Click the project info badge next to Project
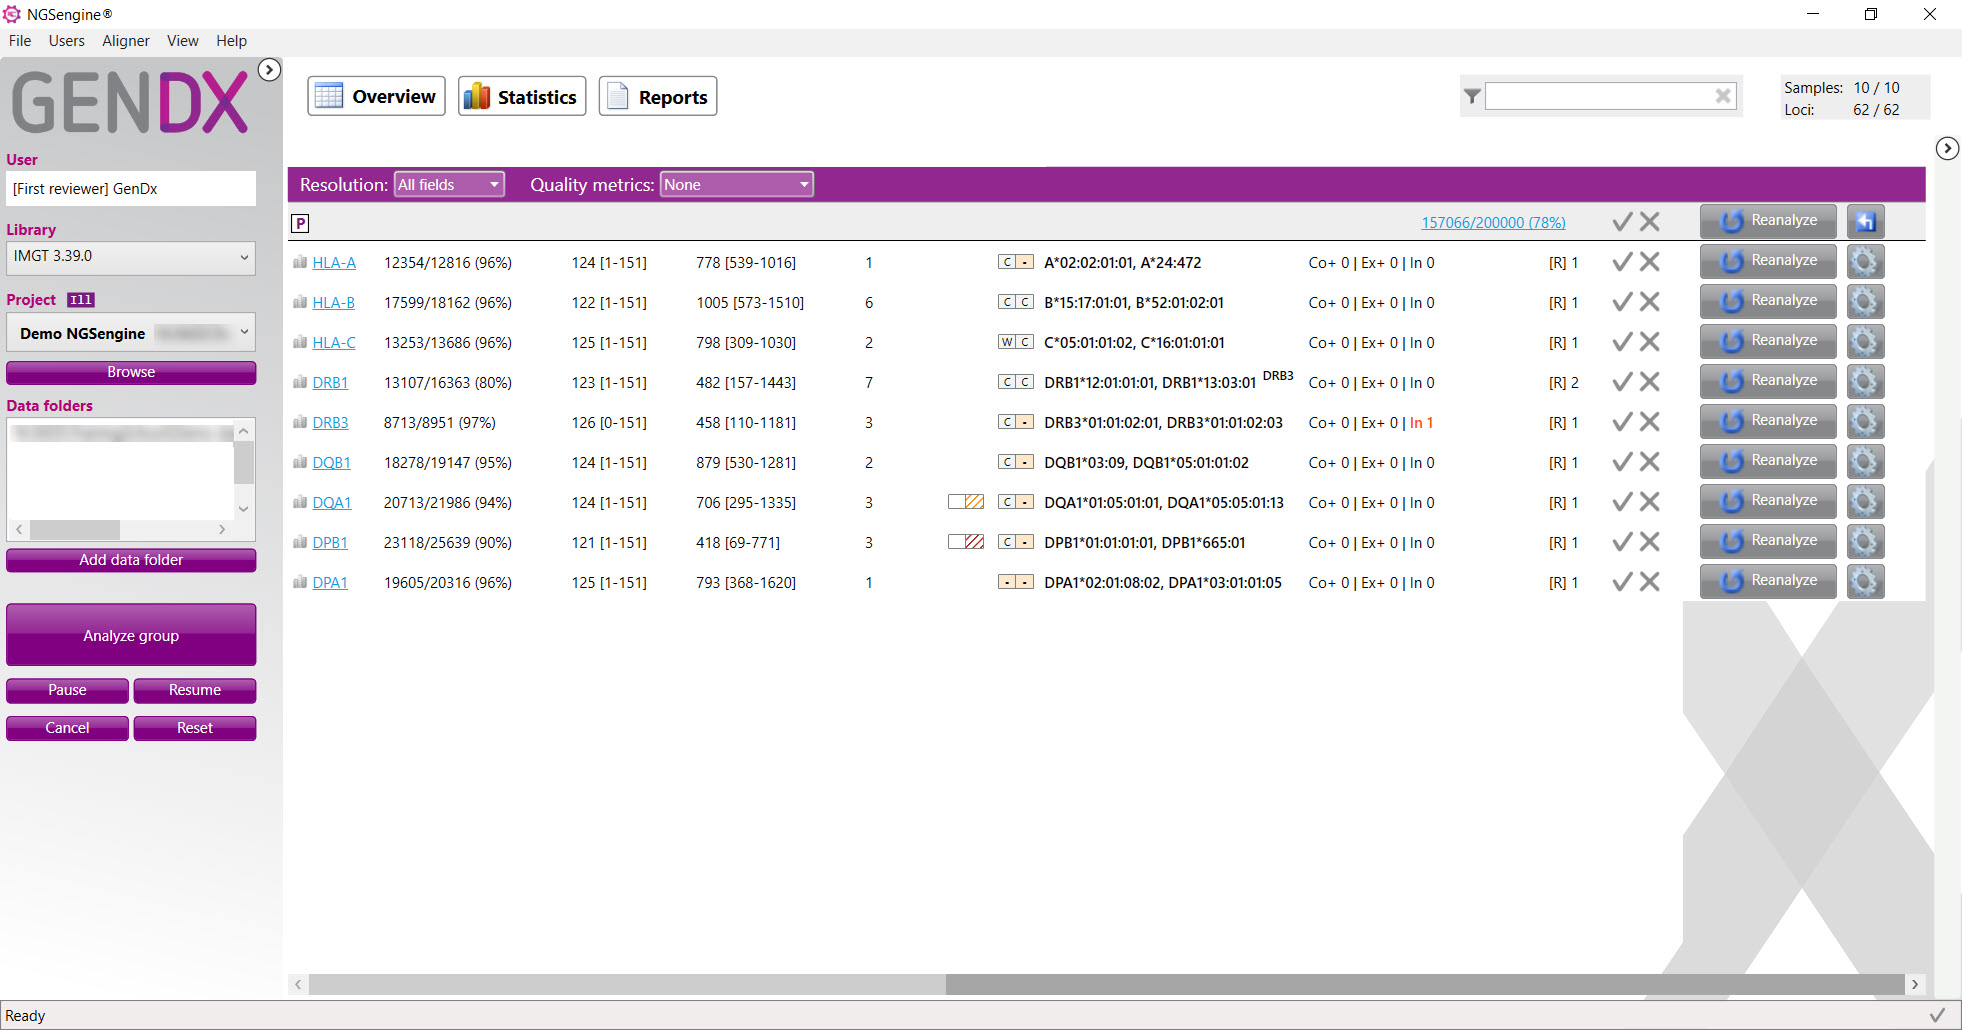The image size is (1962, 1030). pyautogui.click(x=81, y=300)
